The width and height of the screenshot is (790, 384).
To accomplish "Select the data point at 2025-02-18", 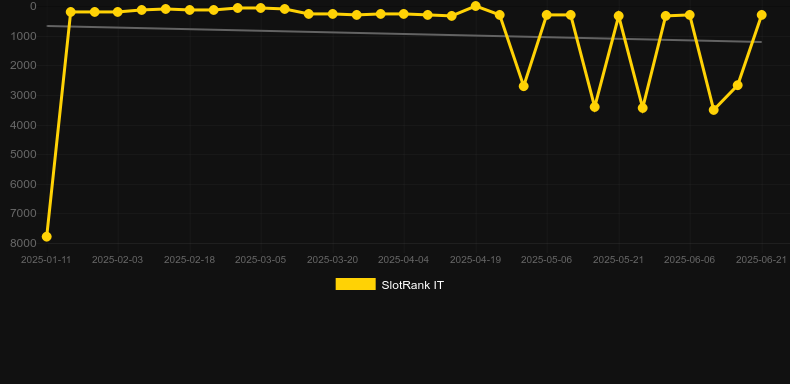I will pos(189,10).
